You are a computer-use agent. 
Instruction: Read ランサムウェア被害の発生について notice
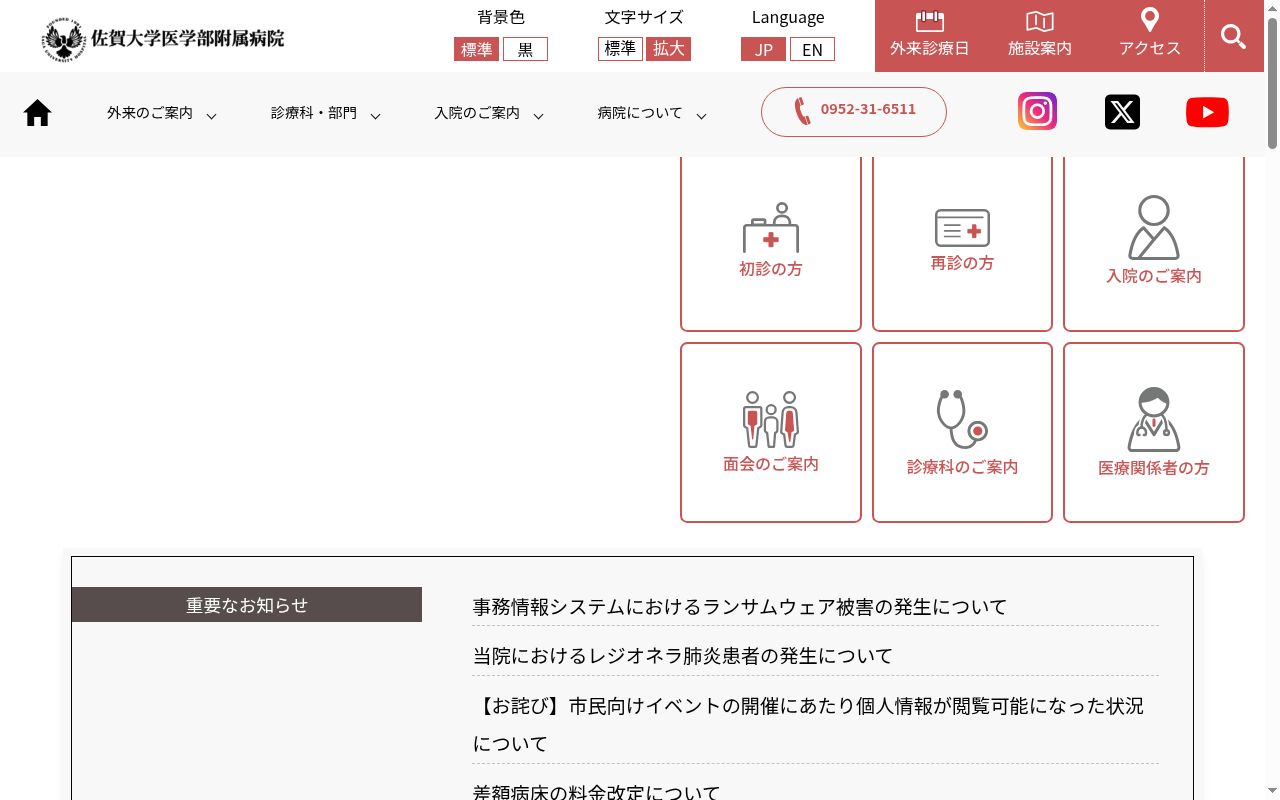tap(740, 607)
